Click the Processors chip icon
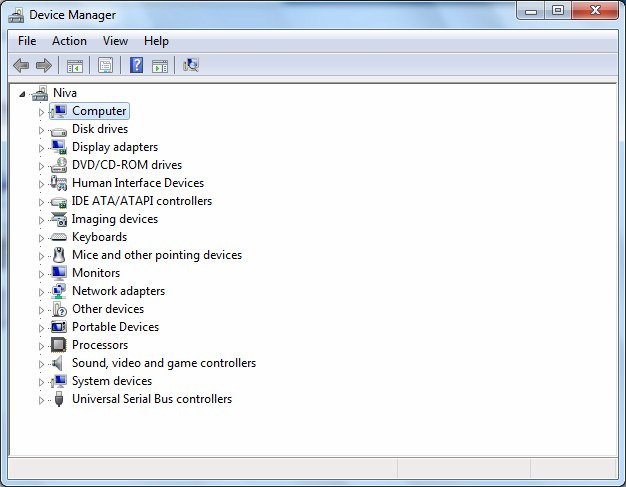 [x=59, y=345]
